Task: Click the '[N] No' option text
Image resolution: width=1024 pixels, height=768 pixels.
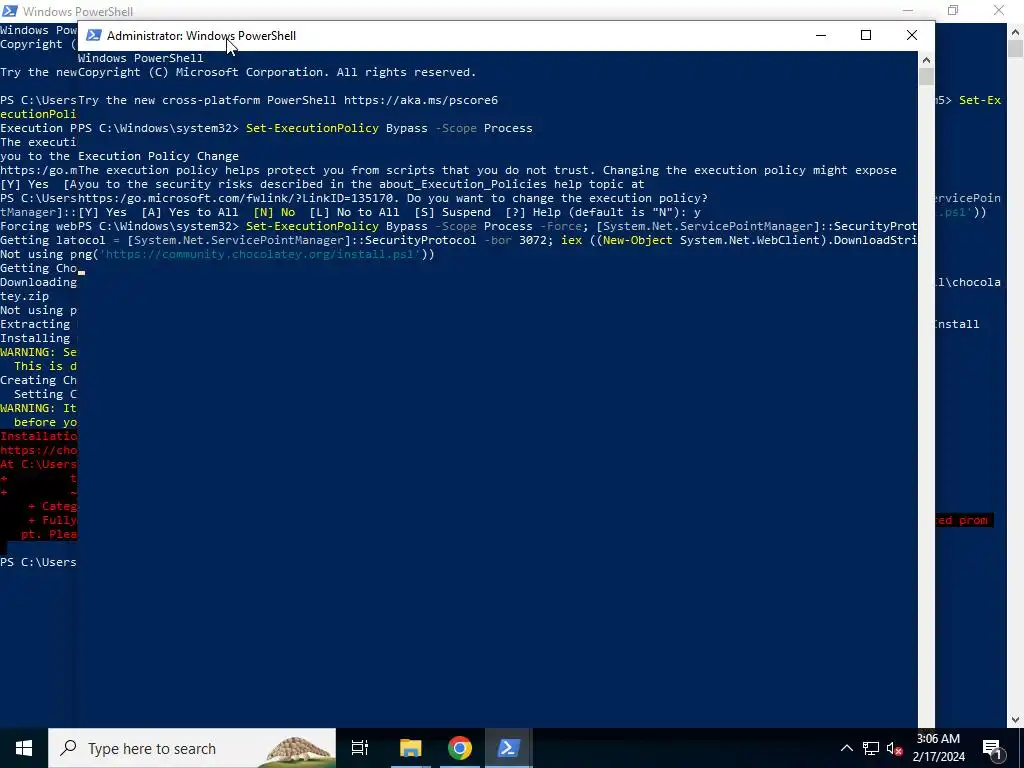Action: point(274,212)
